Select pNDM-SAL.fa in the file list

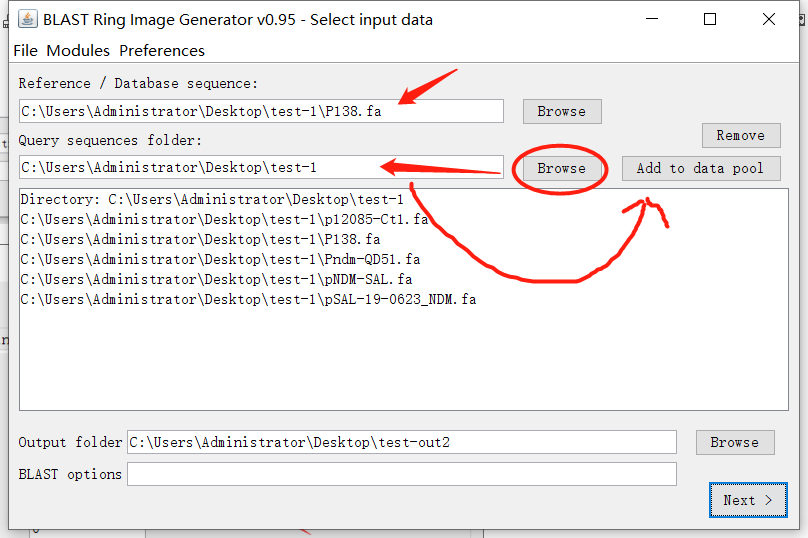click(x=216, y=279)
